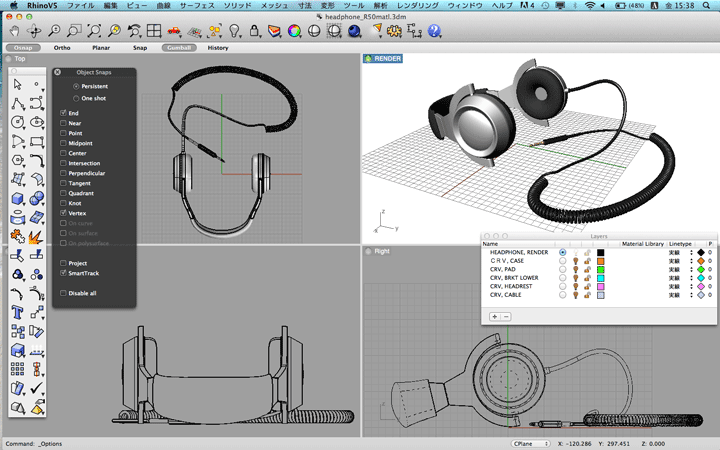Select the Text tool in left palette

tap(18, 313)
